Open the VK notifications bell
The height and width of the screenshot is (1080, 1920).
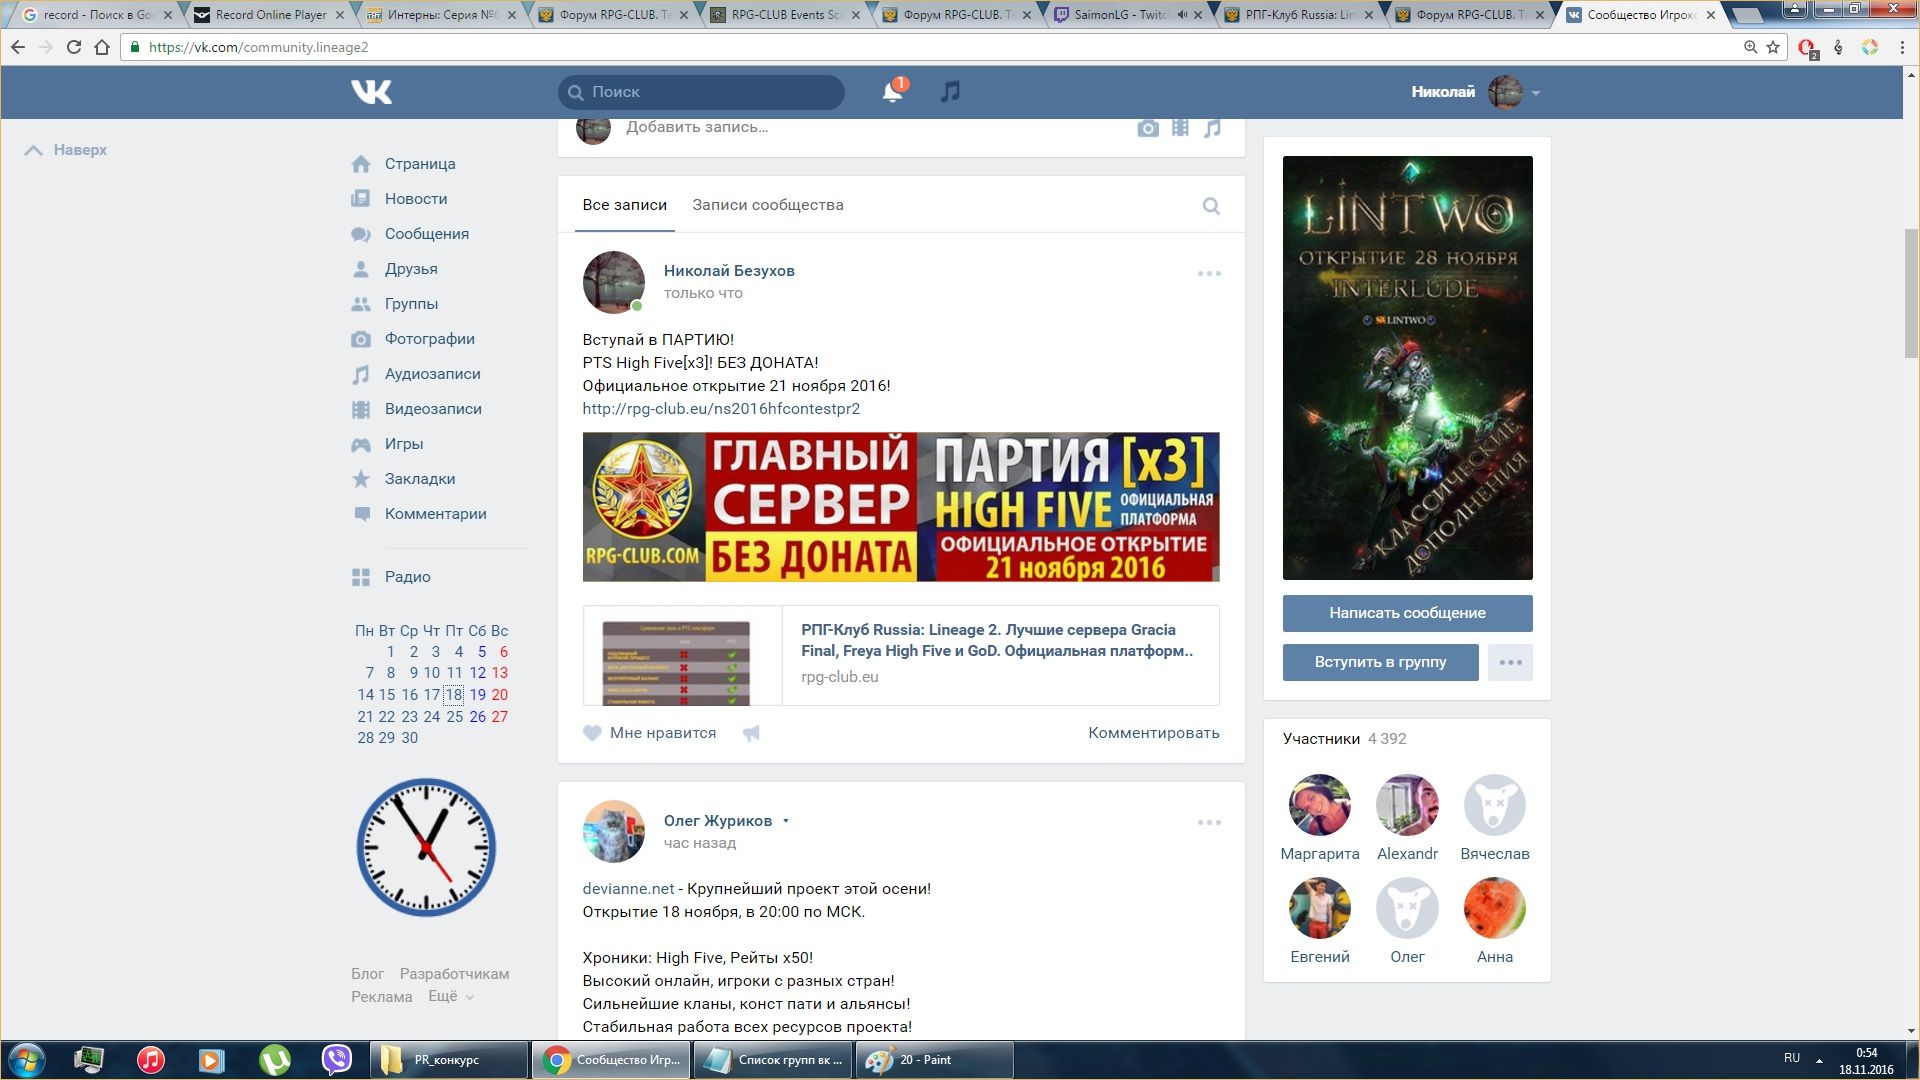(891, 92)
